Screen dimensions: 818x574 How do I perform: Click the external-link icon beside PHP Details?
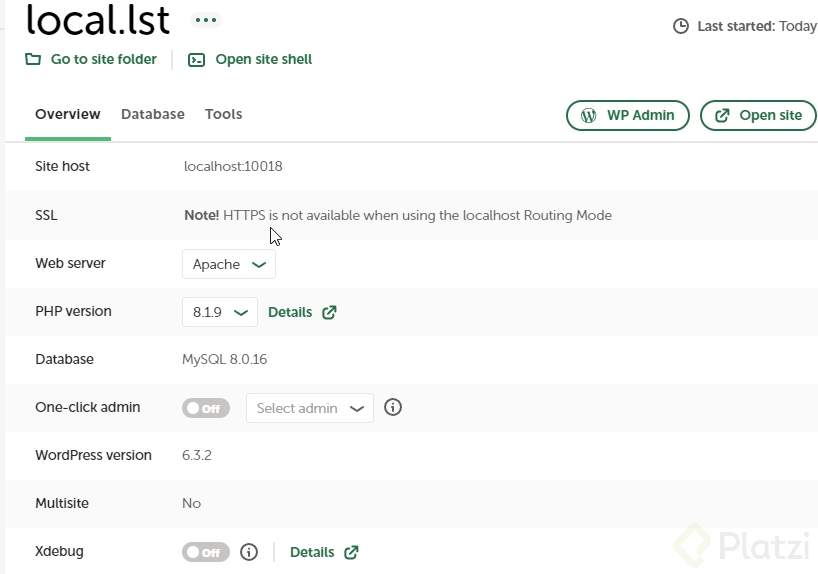click(329, 312)
